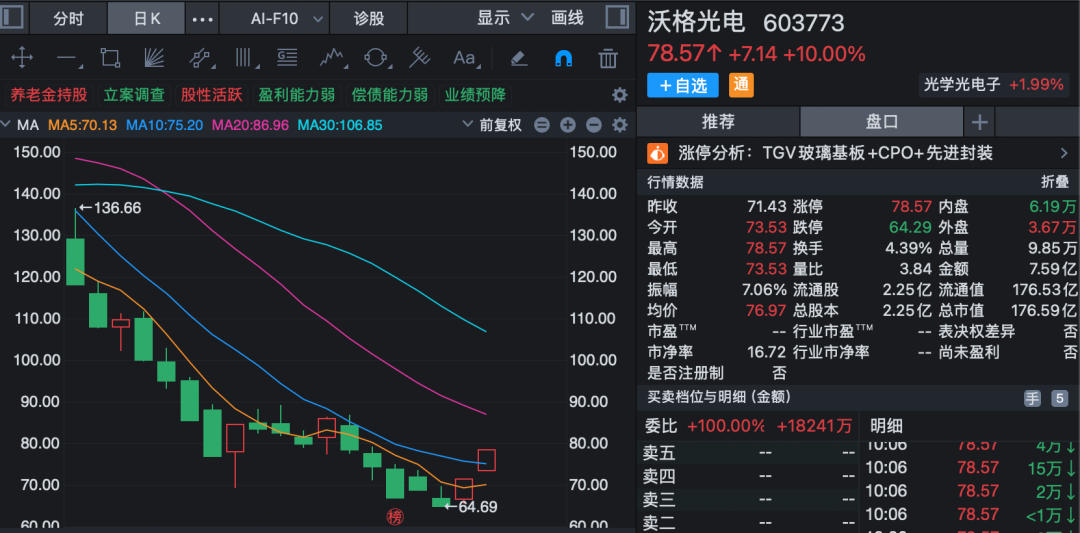Screen dimensions: 1080x533
Task: Collapse the 行情数据 section with 折叠
Action: coord(1055,182)
